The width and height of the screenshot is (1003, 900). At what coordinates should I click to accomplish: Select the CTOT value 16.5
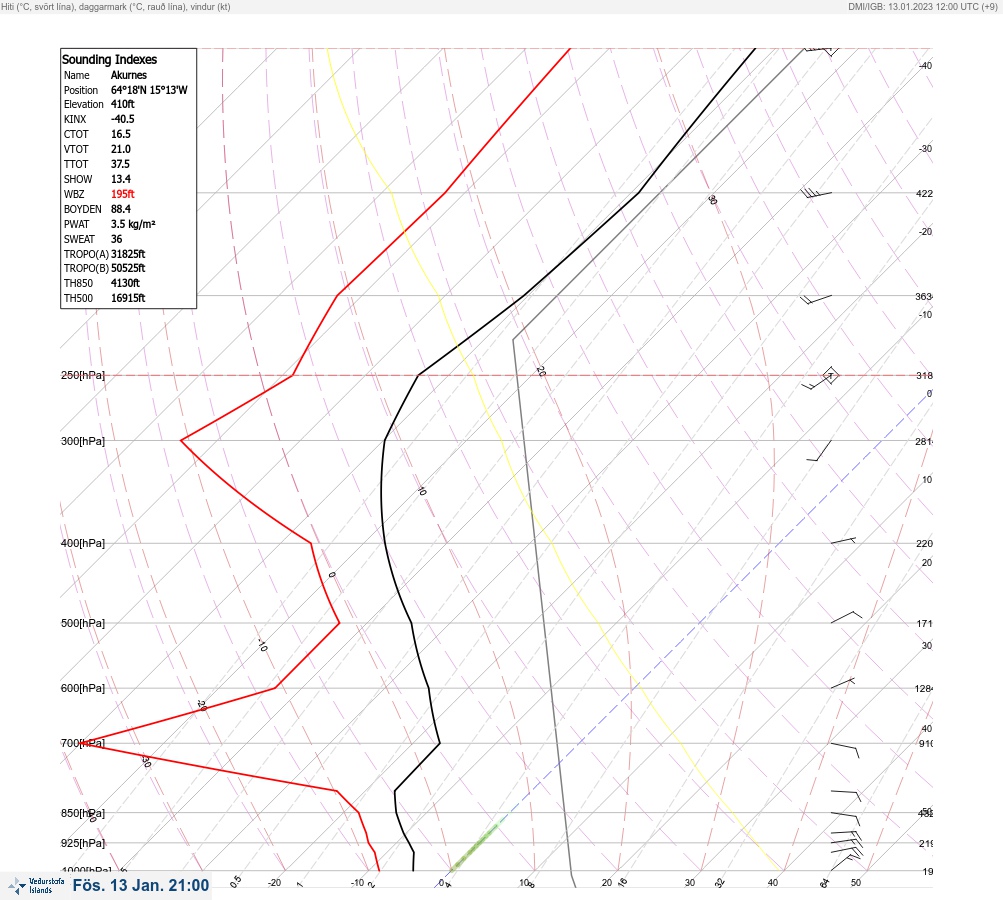click(x=120, y=134)
